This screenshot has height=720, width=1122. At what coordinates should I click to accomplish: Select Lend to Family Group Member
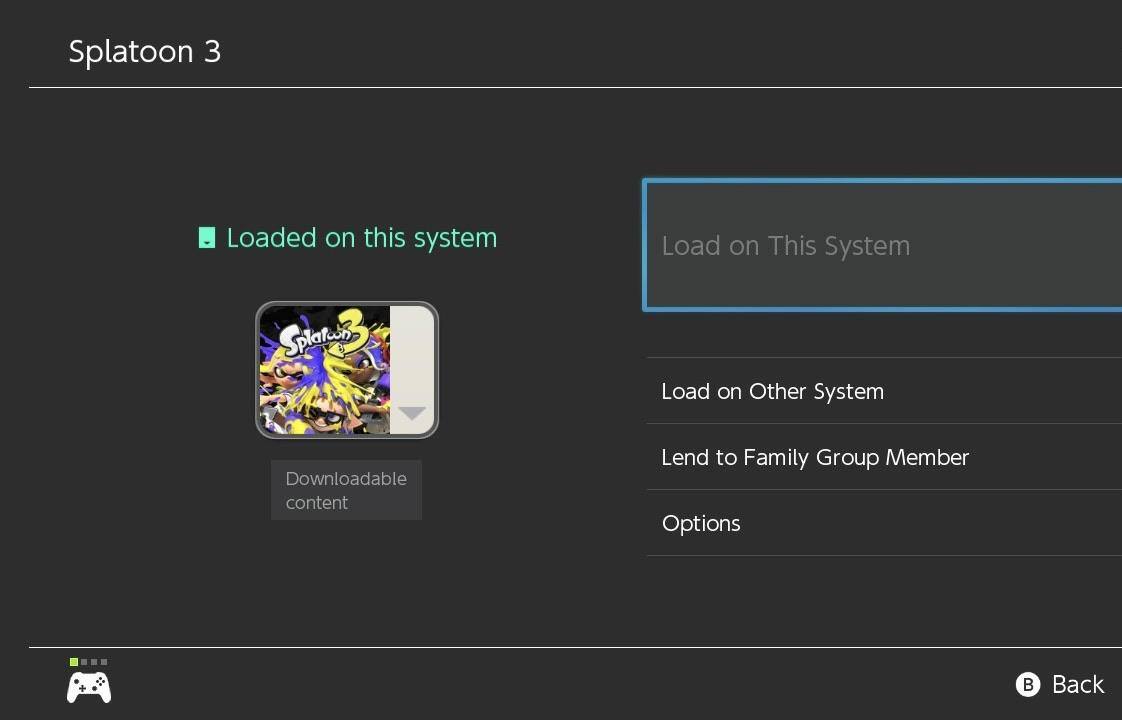[x=815, y=457]
